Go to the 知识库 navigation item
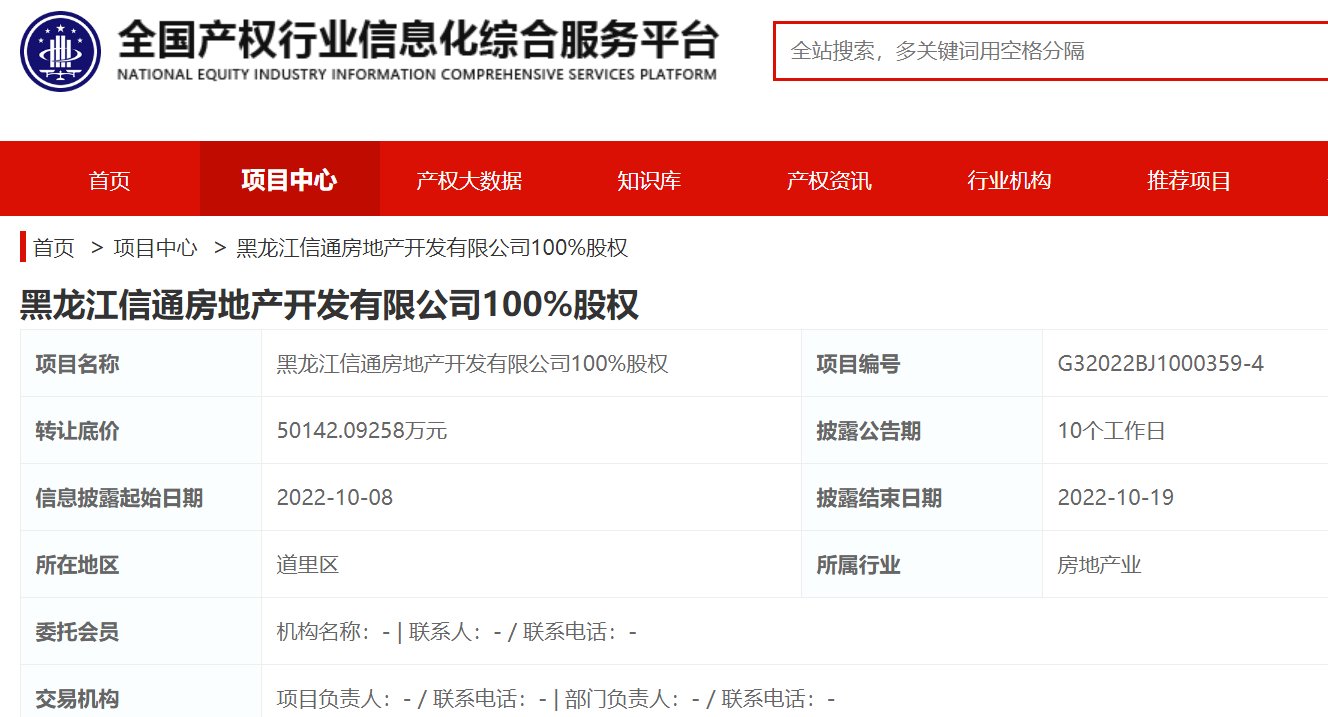This screenshot has width=1328, height=717. (649, 181)
